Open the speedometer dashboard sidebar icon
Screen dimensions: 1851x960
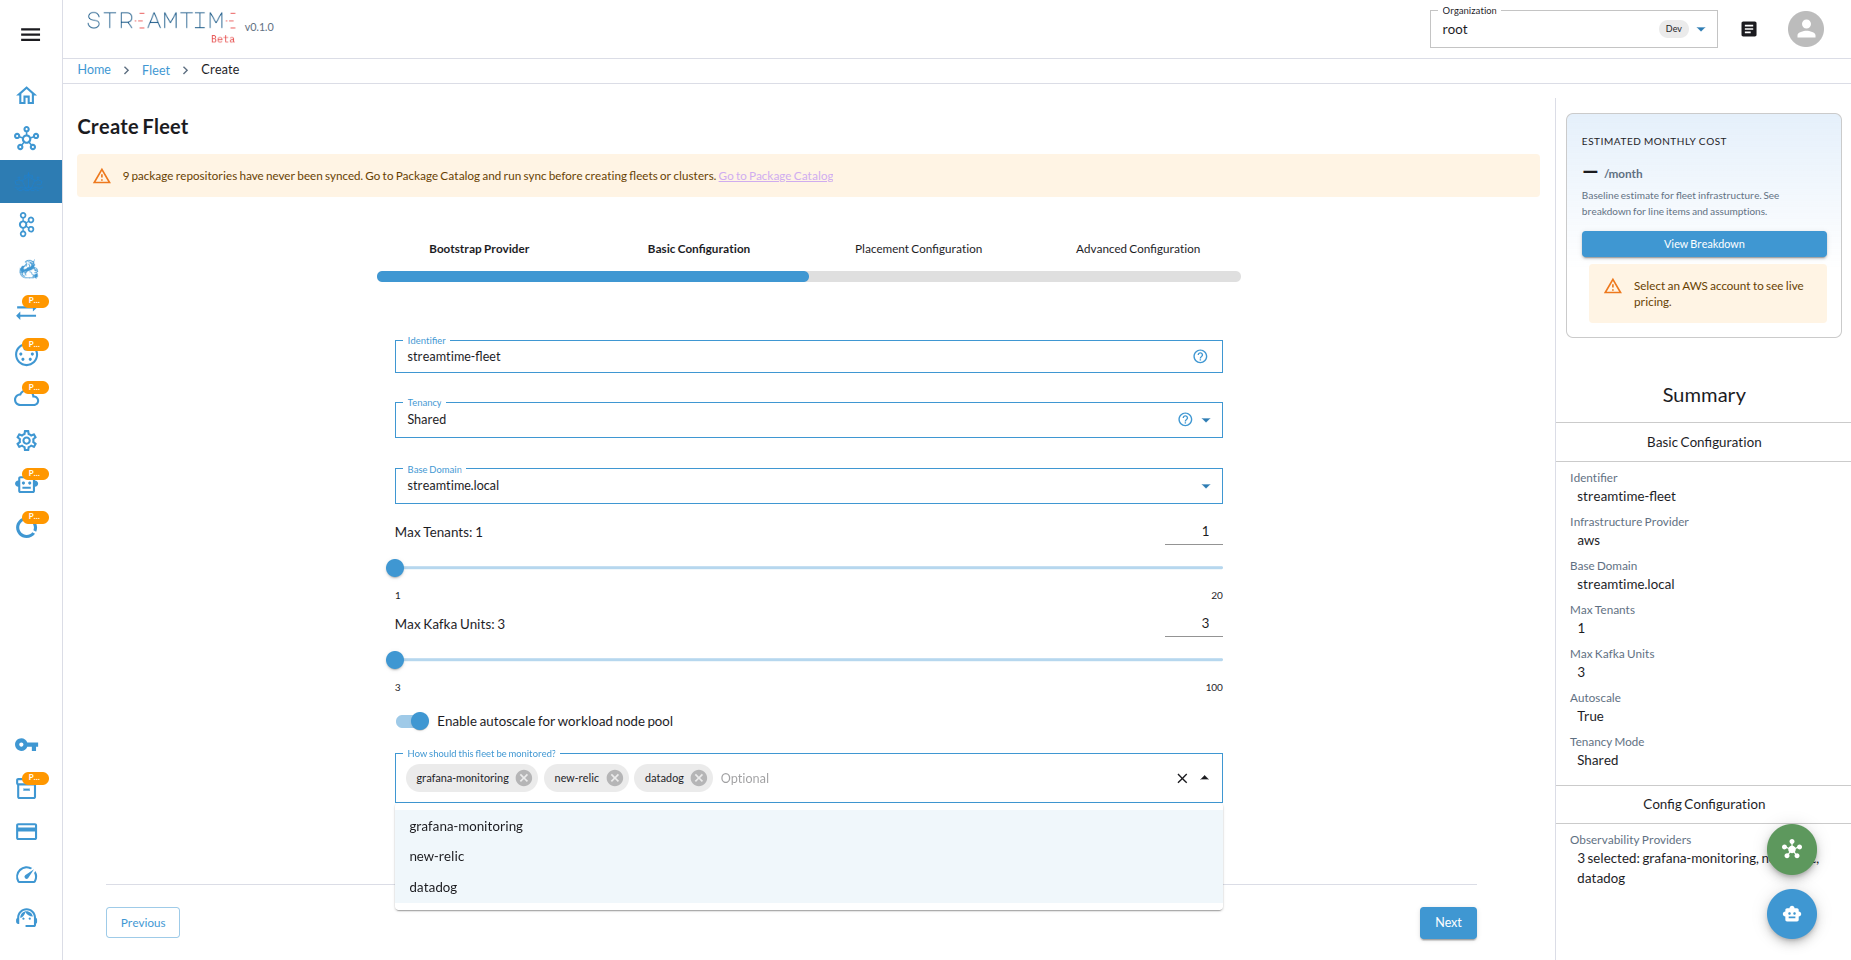point(27,875)
